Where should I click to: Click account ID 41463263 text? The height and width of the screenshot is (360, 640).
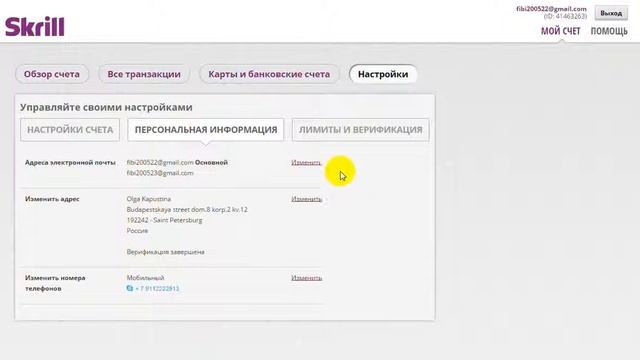[x=565, y=16]
